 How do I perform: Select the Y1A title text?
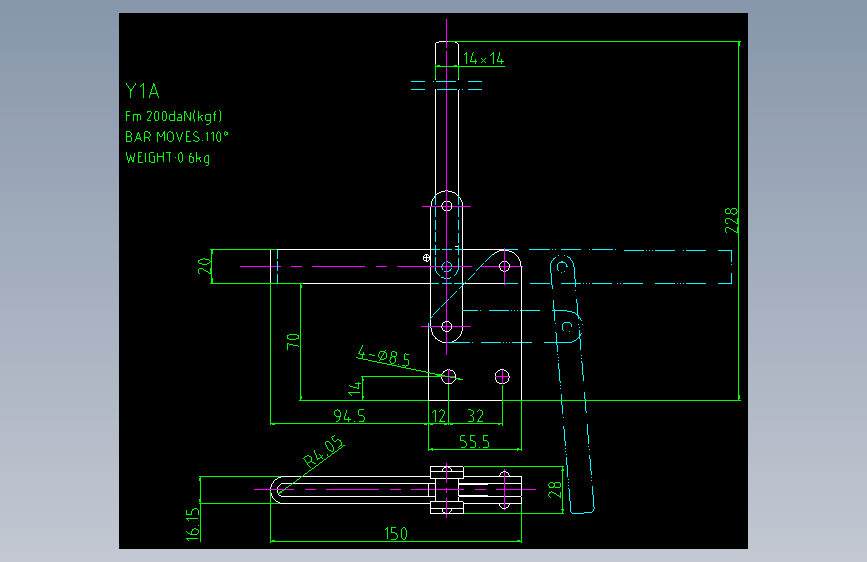tap(142, 91)
